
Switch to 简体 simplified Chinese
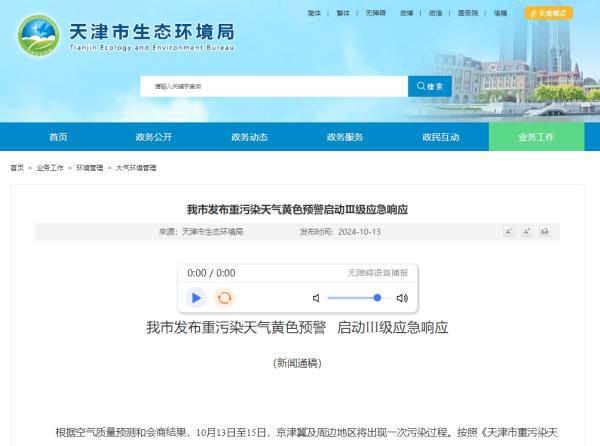click(x=315, y=14)
